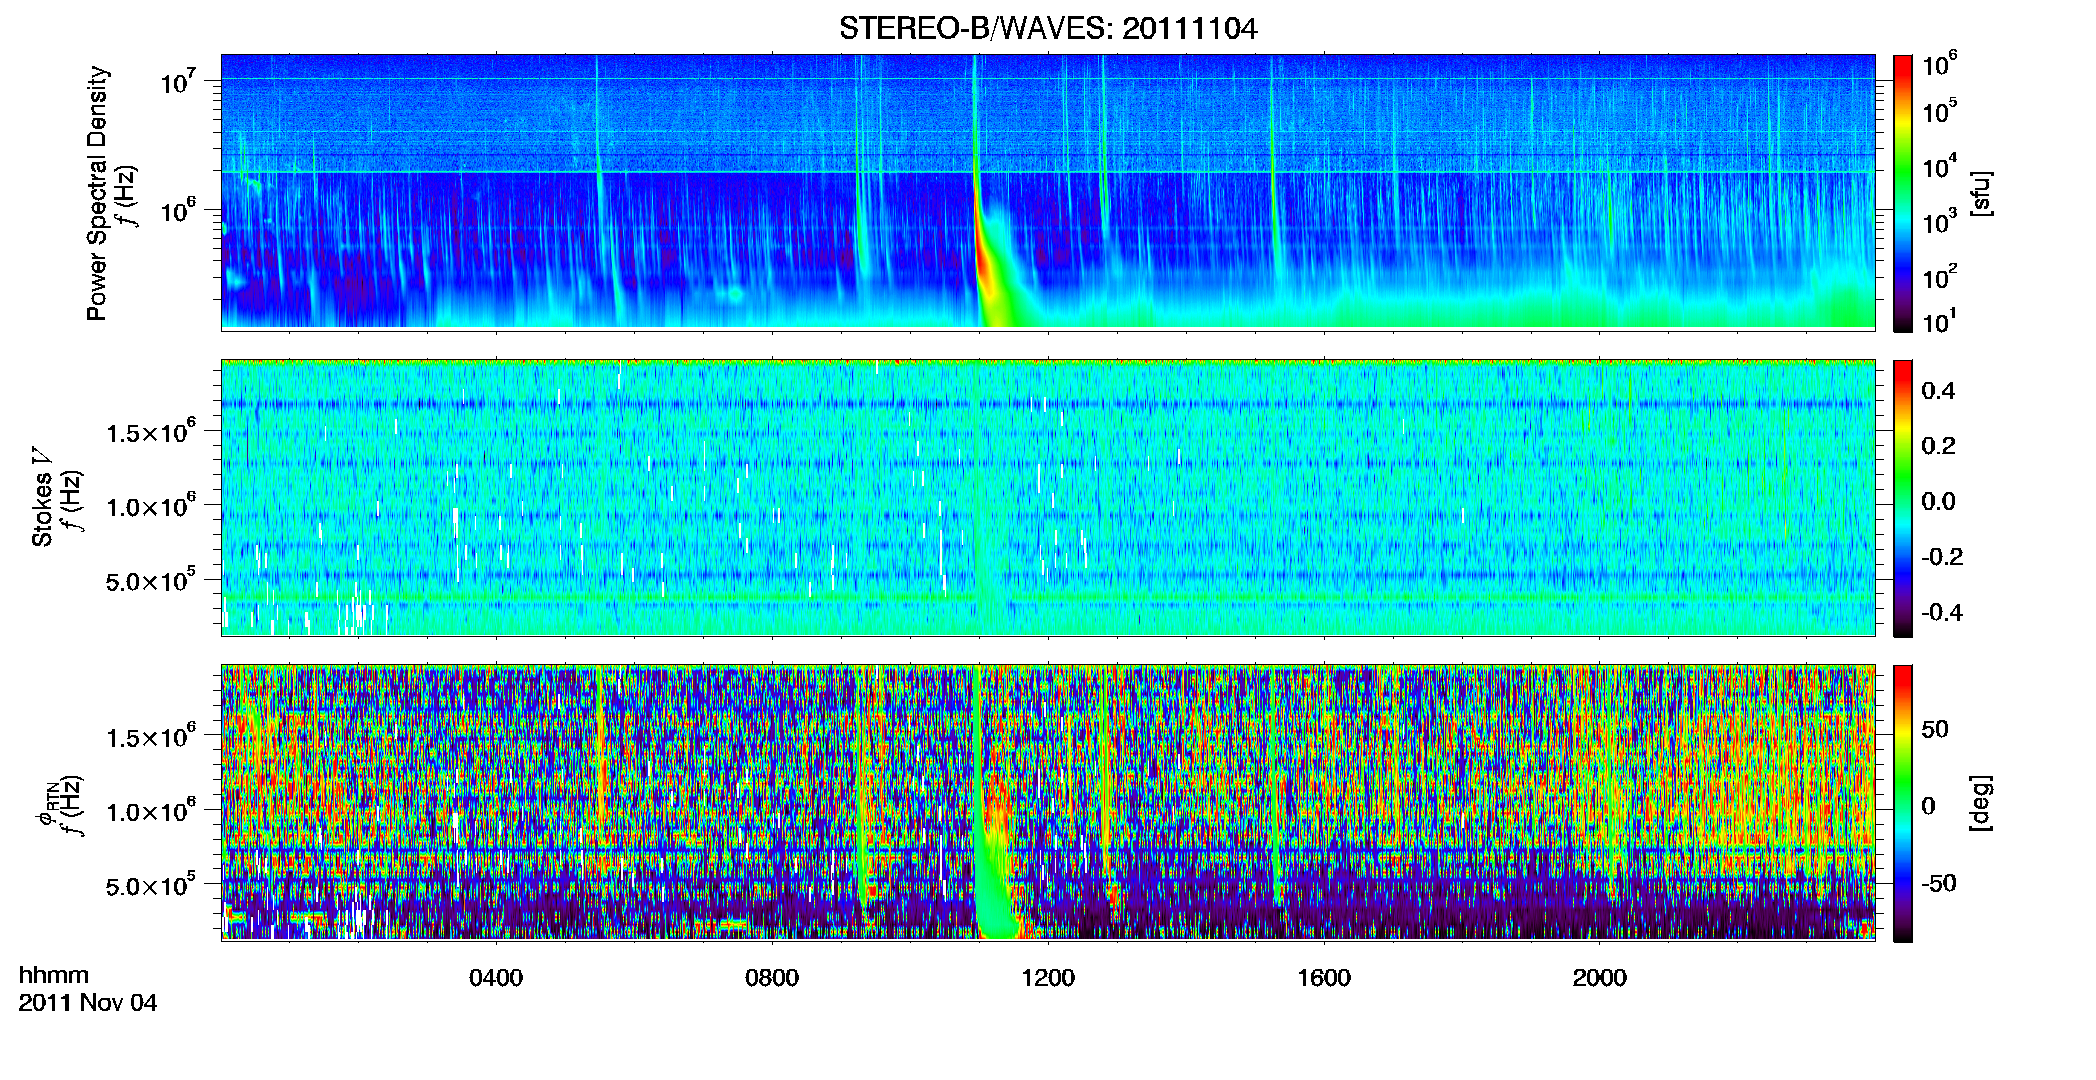Click the title STEREO-B/WAVES: 20111104
Viewport: 2096px width, 1080px height.
point(1048,29)
